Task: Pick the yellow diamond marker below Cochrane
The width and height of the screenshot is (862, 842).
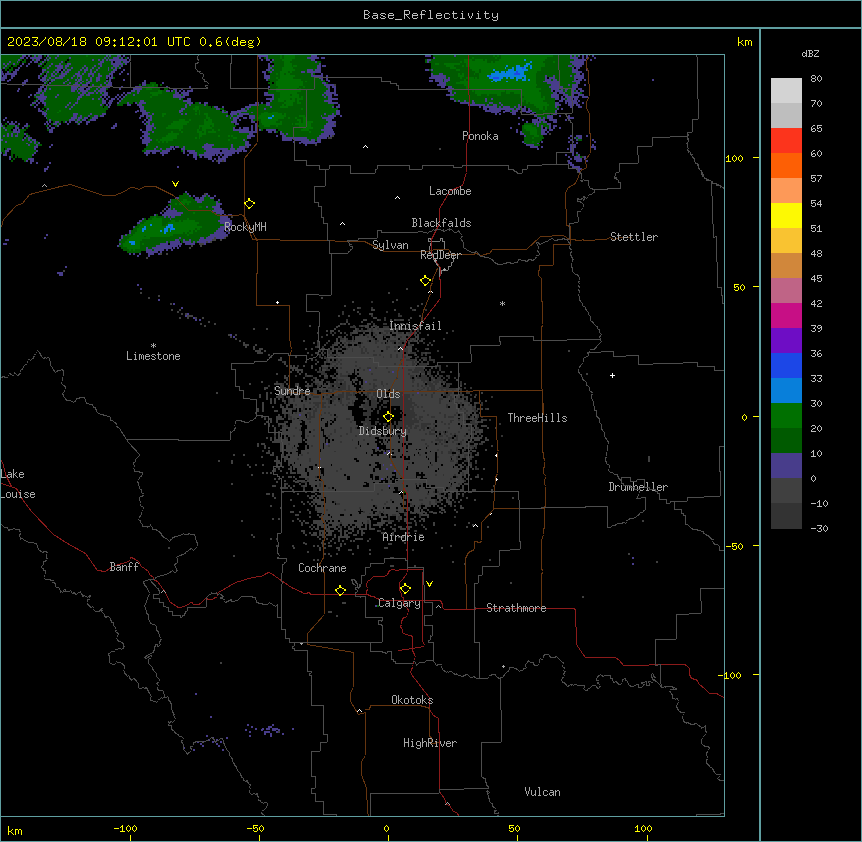Action: (340, 590)
